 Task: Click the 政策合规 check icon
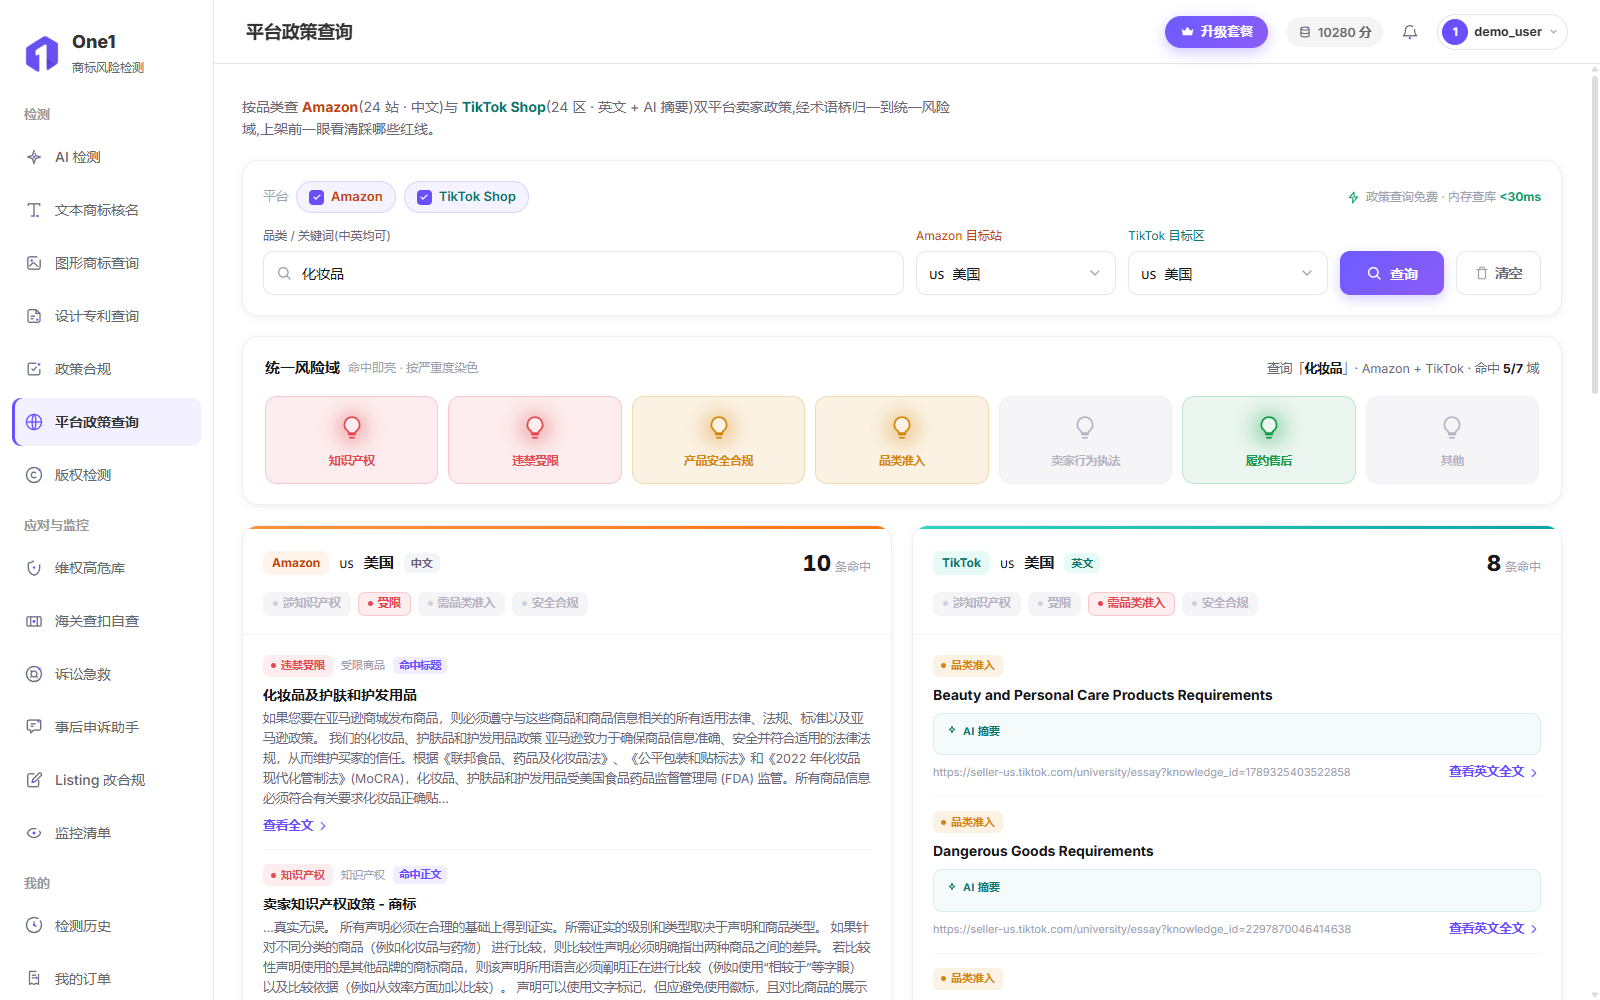34,369
